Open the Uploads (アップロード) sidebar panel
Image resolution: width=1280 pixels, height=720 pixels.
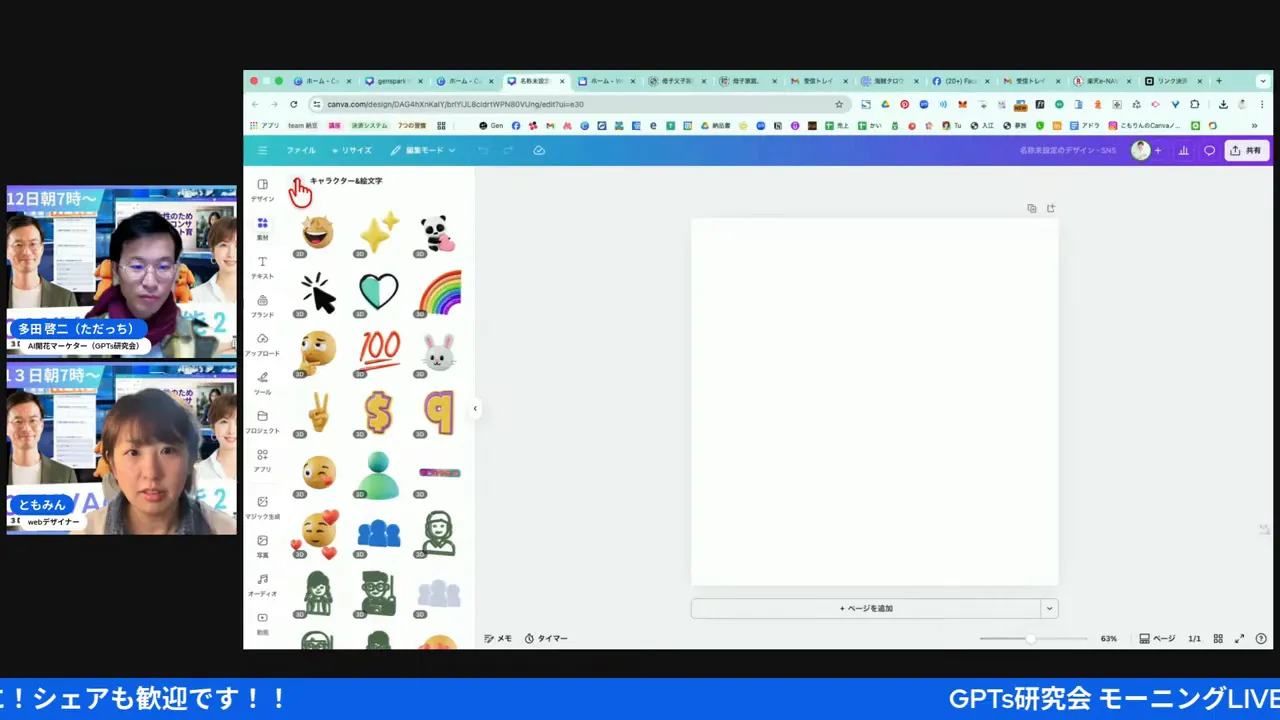[x=262, y=344]
